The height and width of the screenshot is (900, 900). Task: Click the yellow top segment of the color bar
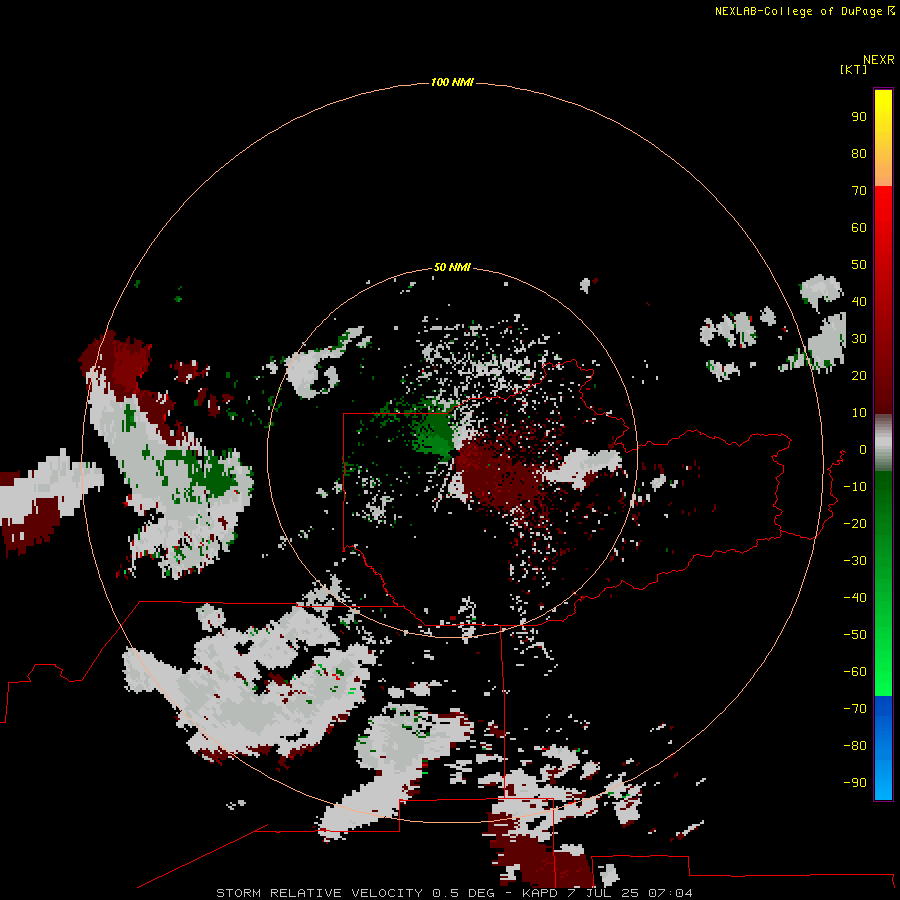coord(883,138)
